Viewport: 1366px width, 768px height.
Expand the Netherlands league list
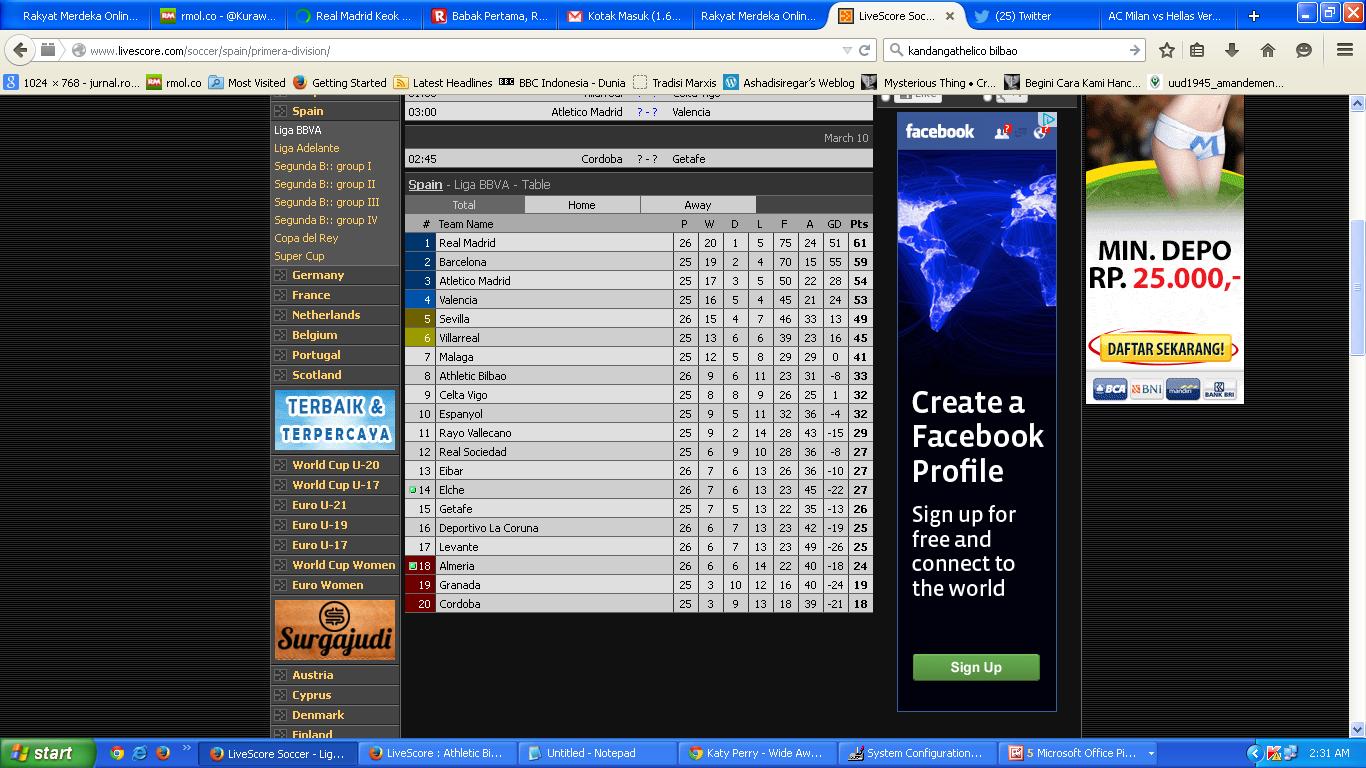(x=325, y=315)
